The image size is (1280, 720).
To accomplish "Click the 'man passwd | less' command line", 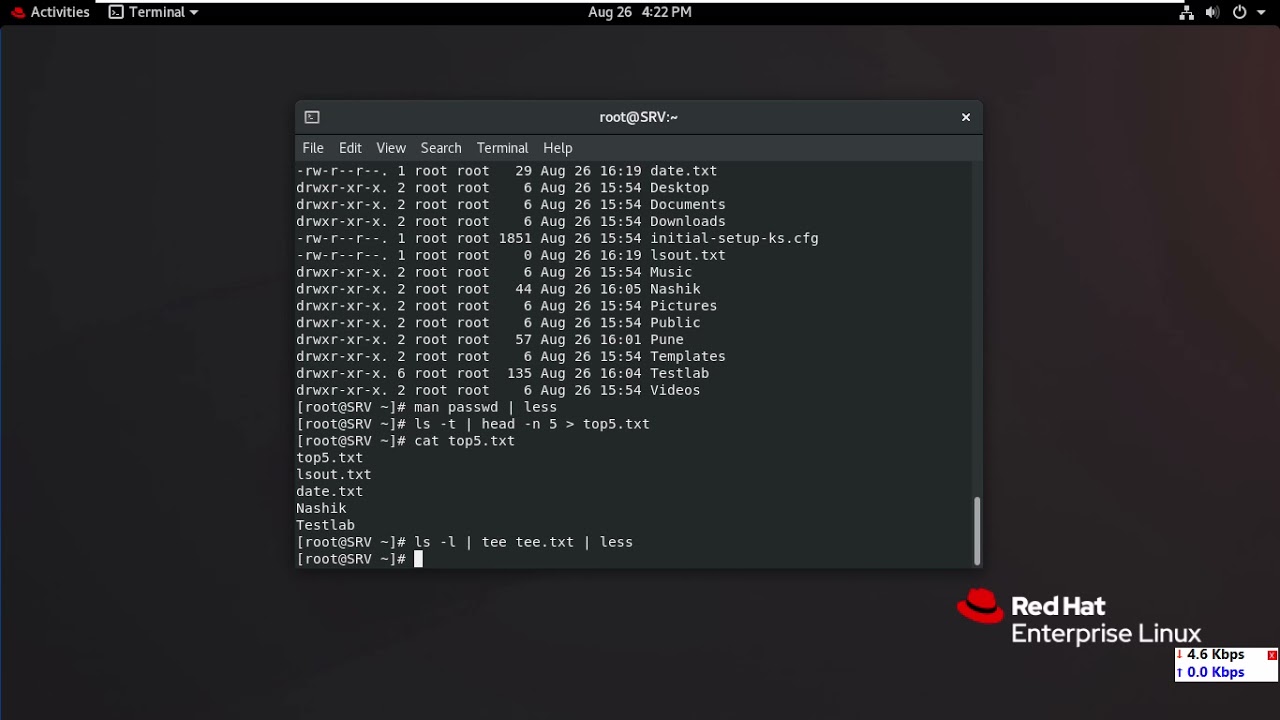I will (x=485, y=407).
